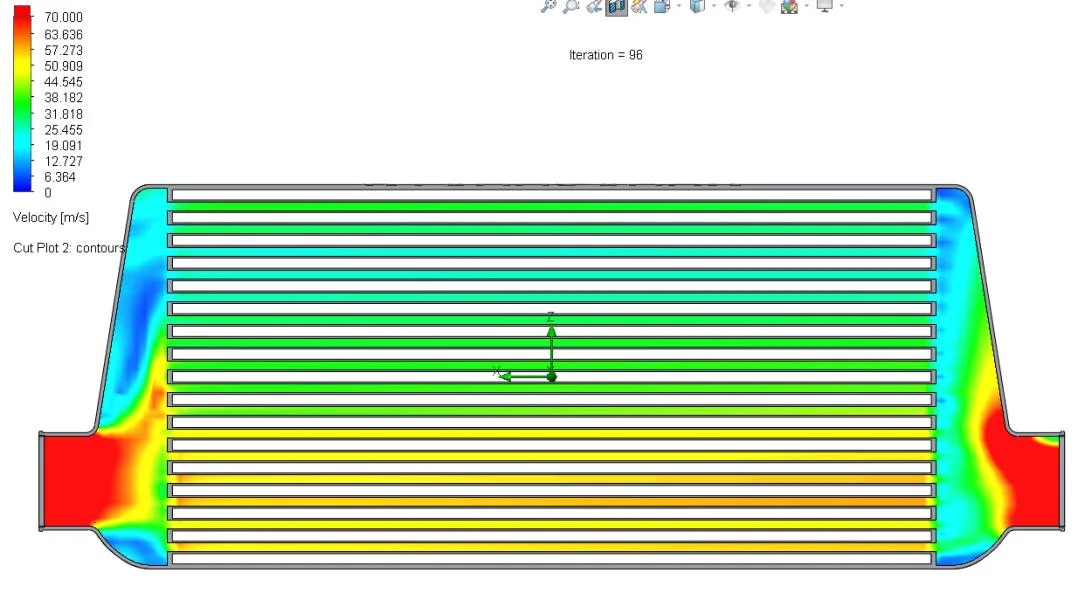
Task: Click the View Orientation cube icon
Action: click(662, 6)
